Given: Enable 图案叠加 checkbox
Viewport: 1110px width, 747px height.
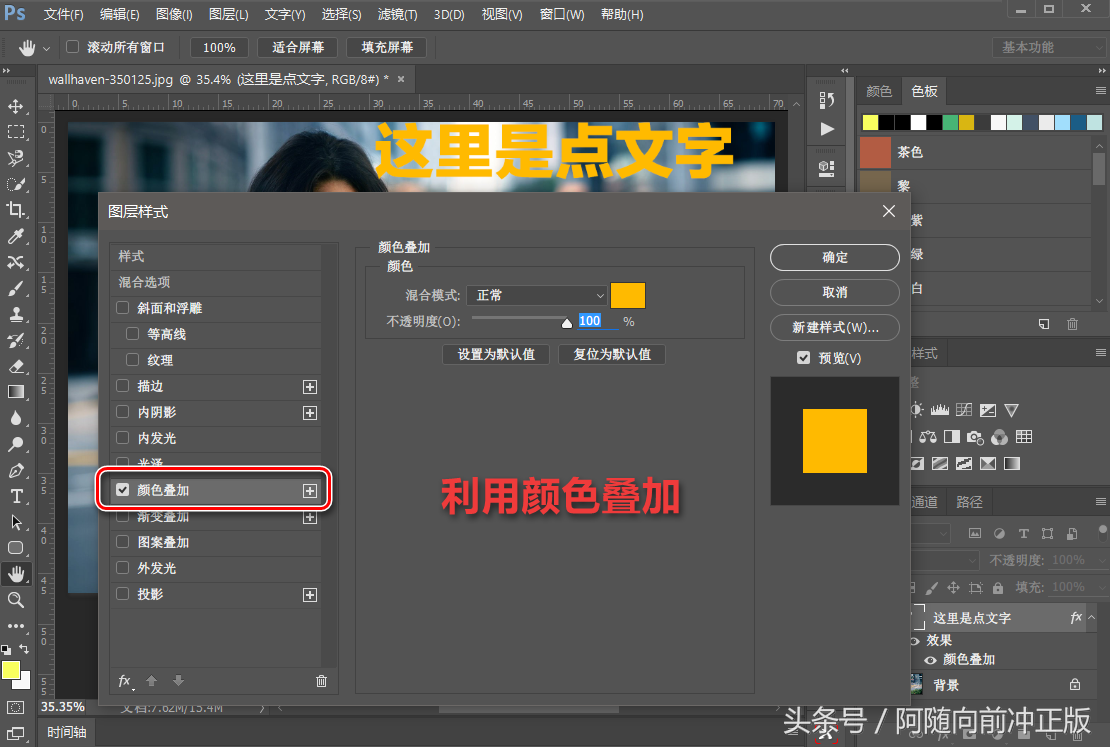Looking at the screenshot, I should click(122, 542).
